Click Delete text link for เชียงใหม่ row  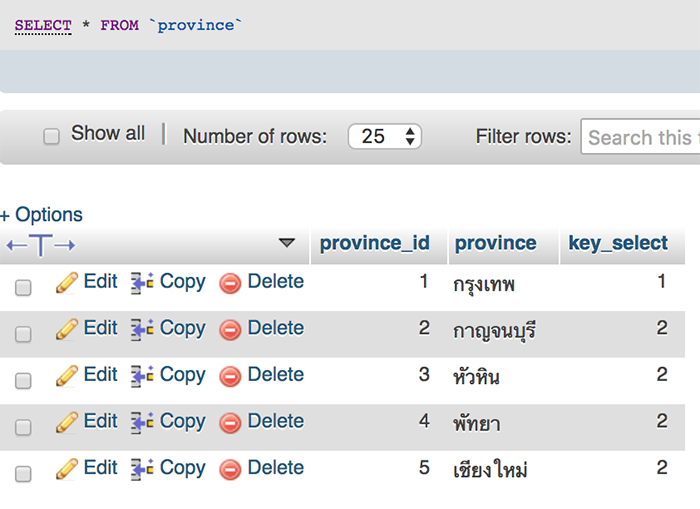point(275,467)
